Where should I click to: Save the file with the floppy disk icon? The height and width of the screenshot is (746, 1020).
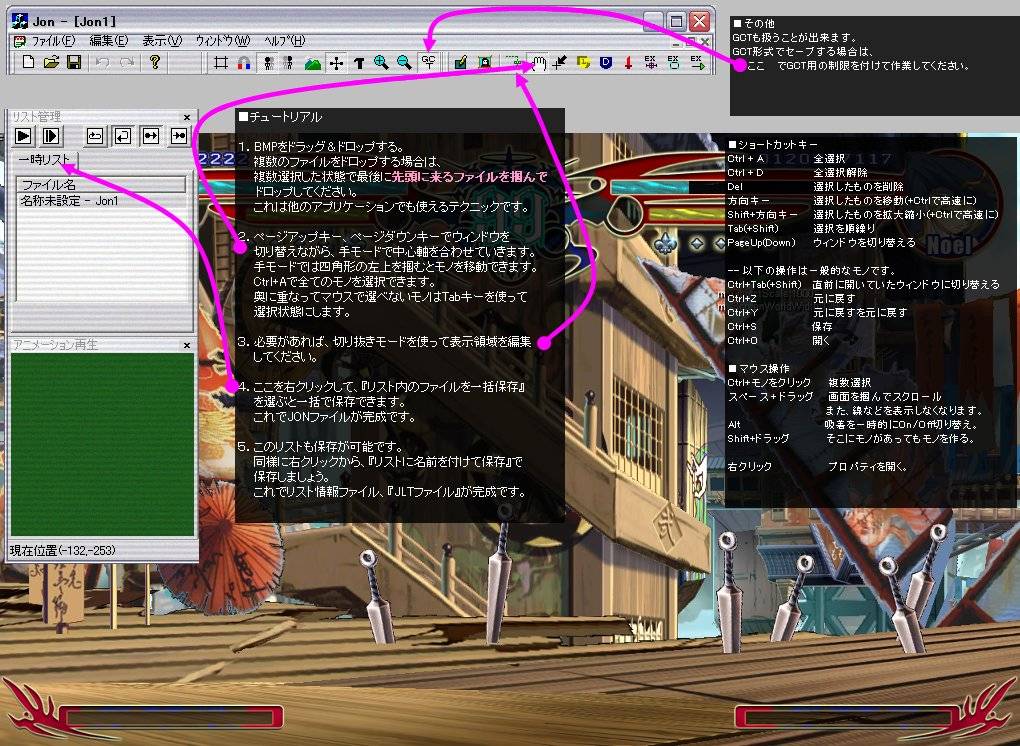coord(74,62)
